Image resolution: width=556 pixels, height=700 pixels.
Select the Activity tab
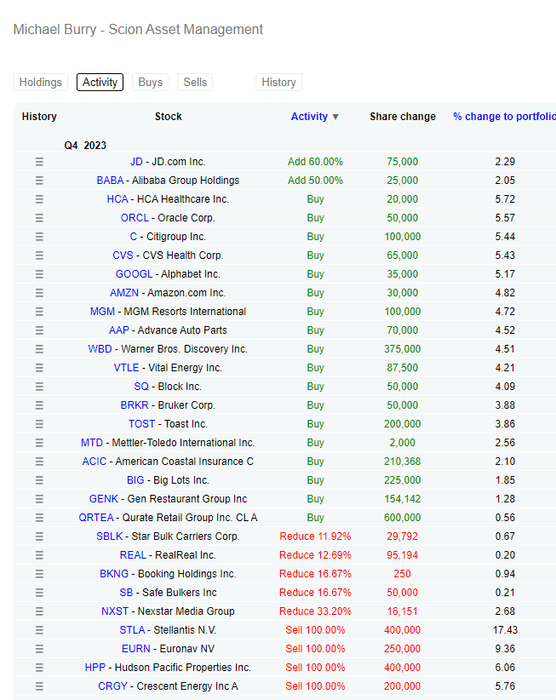[100, 82]
